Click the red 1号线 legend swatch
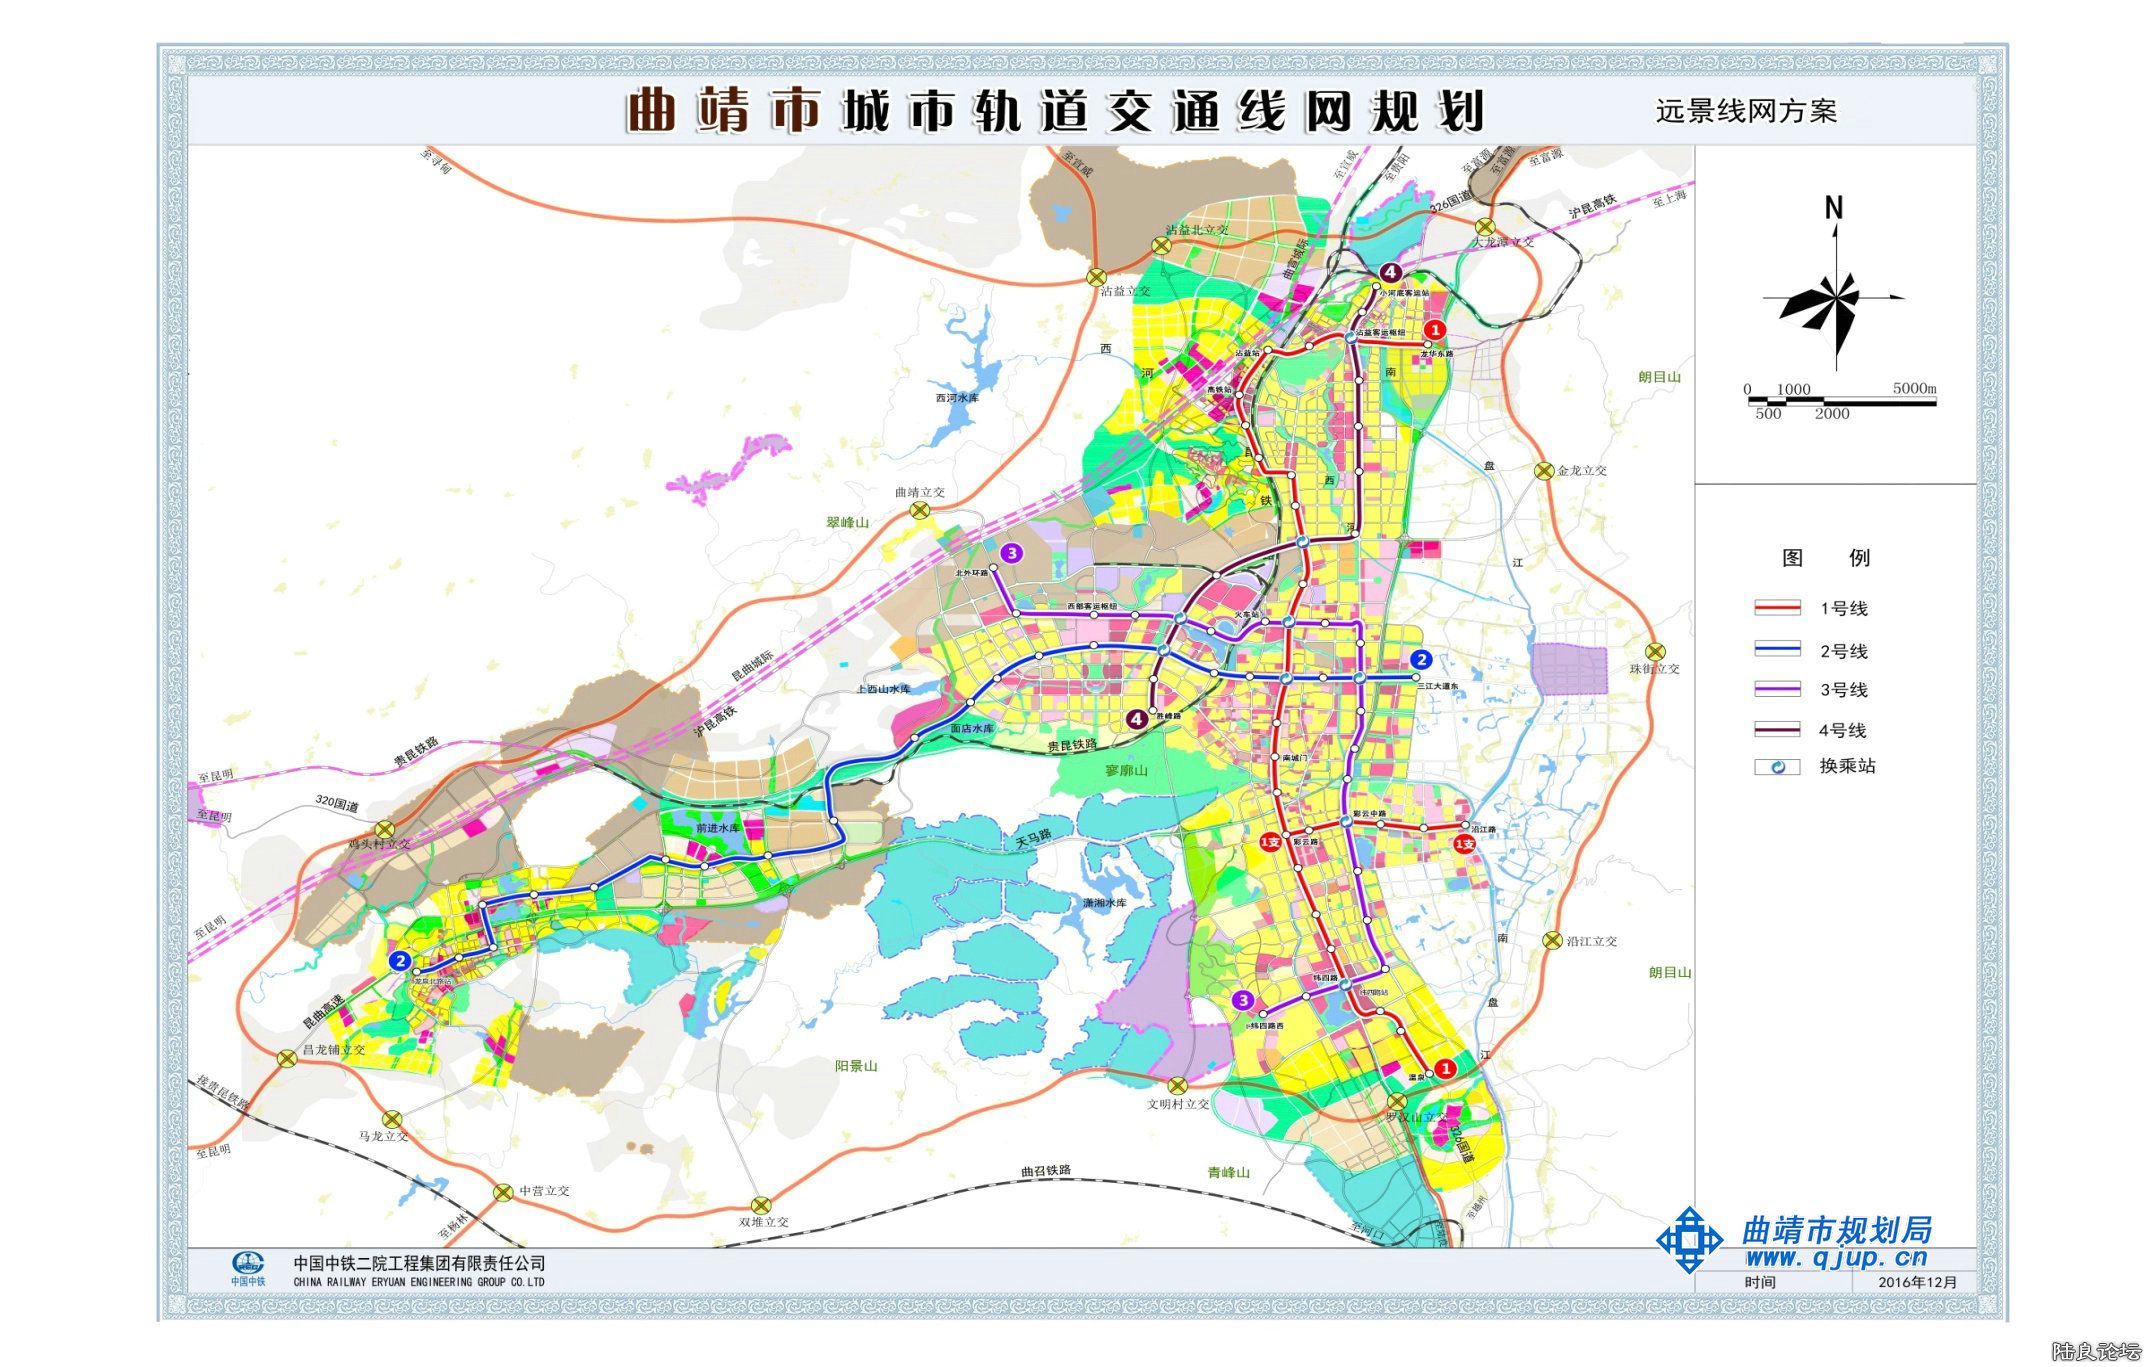Screen dimensions: 2148x1367 [x=1777, y=608]
